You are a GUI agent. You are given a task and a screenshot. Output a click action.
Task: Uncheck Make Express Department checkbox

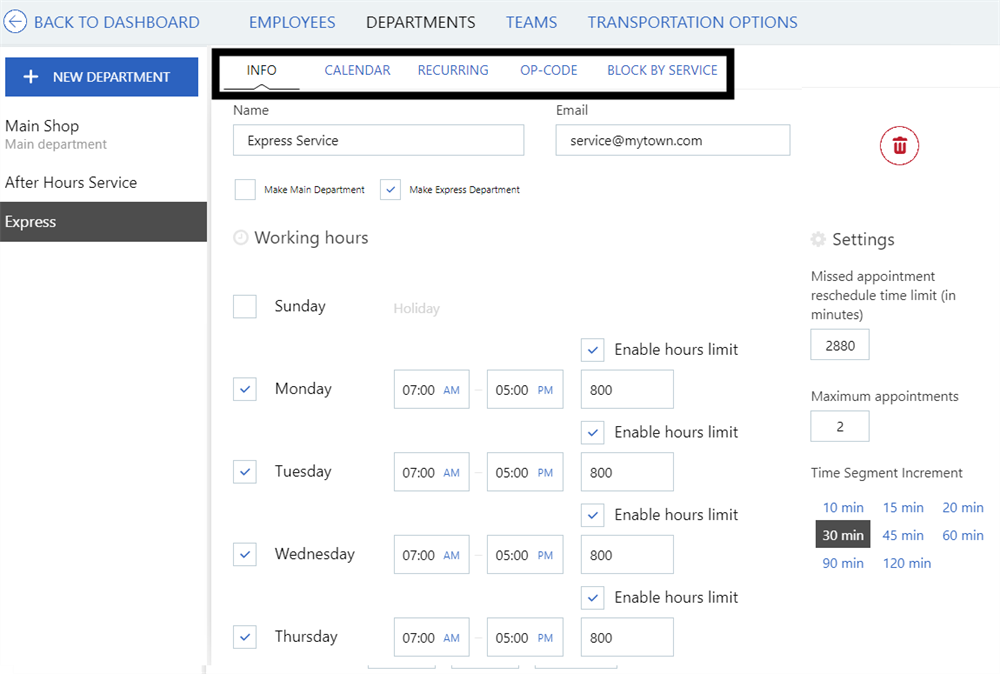click(x=390, y=189)
